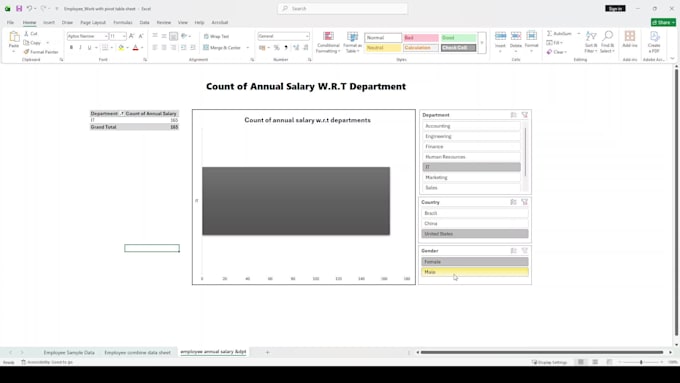Select Marketing in Department slicer
This screenshot has height=383, width=680.
point(471,177)
